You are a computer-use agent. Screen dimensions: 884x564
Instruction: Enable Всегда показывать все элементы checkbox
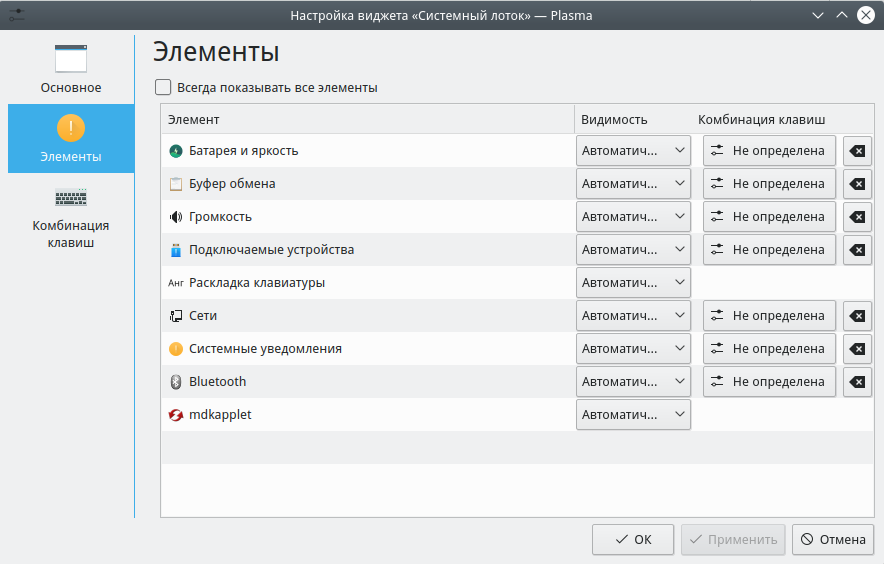coord(163,87)
